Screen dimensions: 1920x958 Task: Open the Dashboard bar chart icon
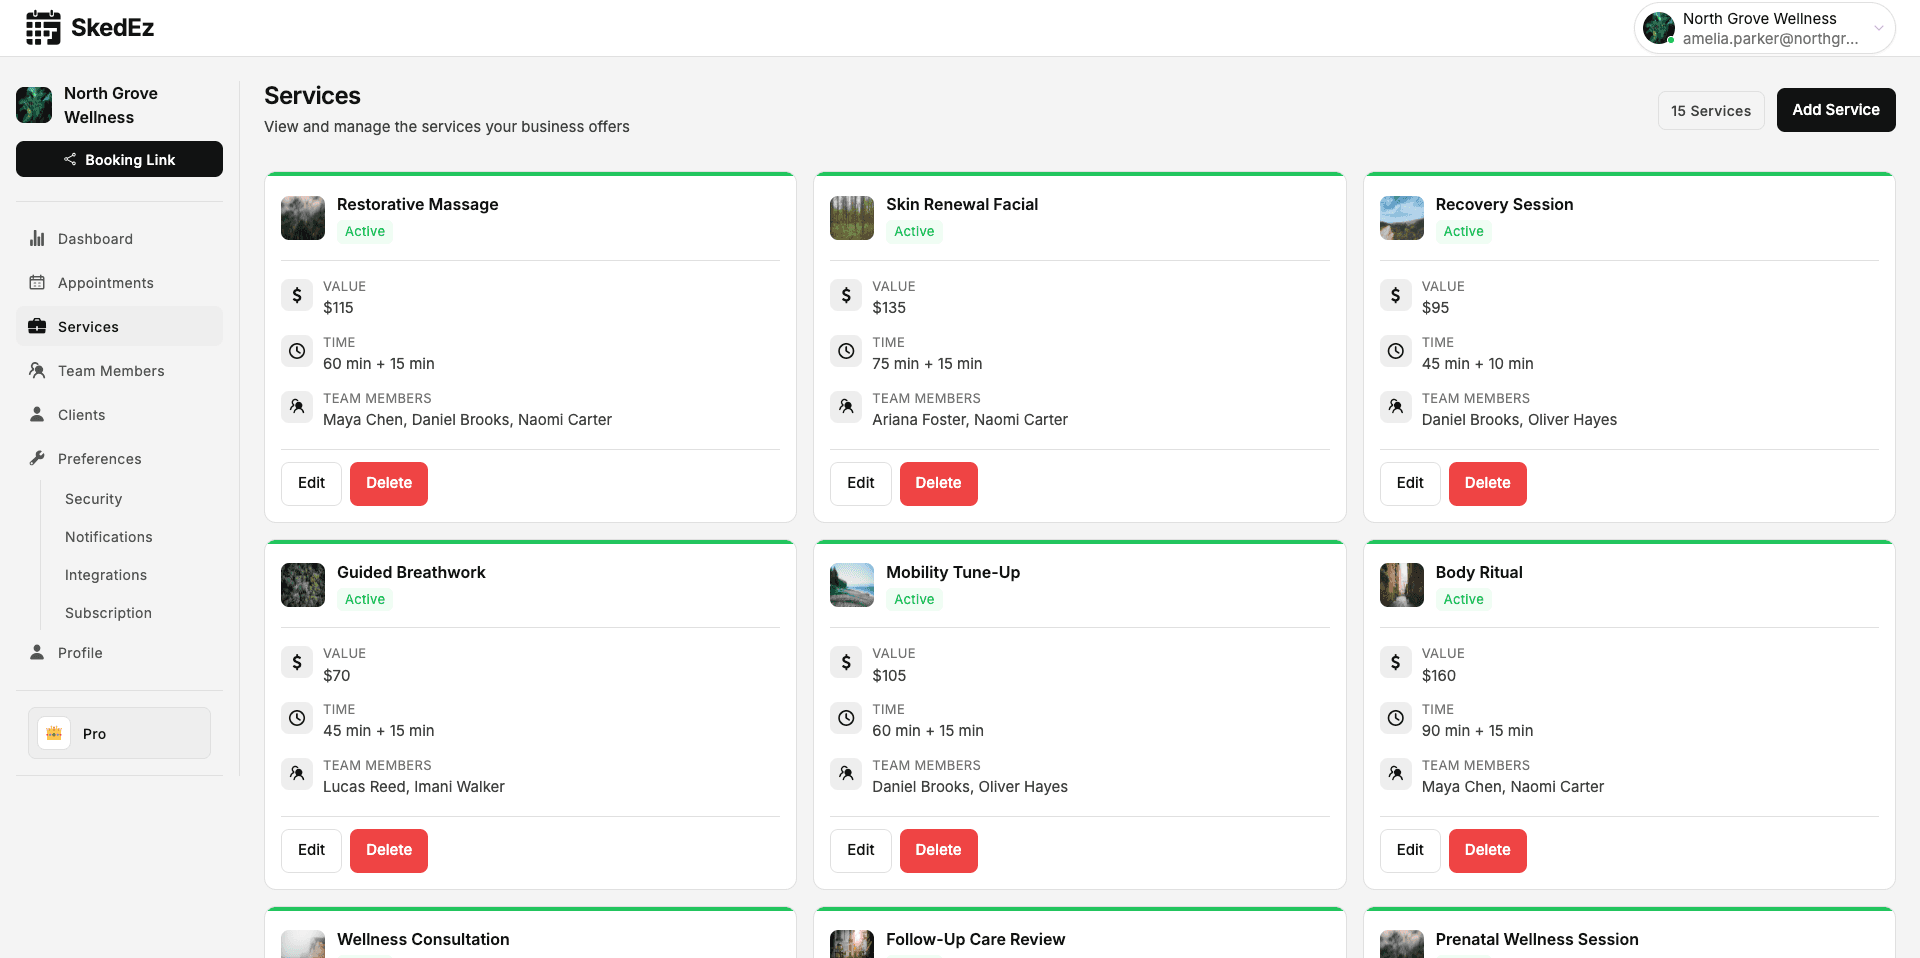pyautogui.click(x=37, y=238)
